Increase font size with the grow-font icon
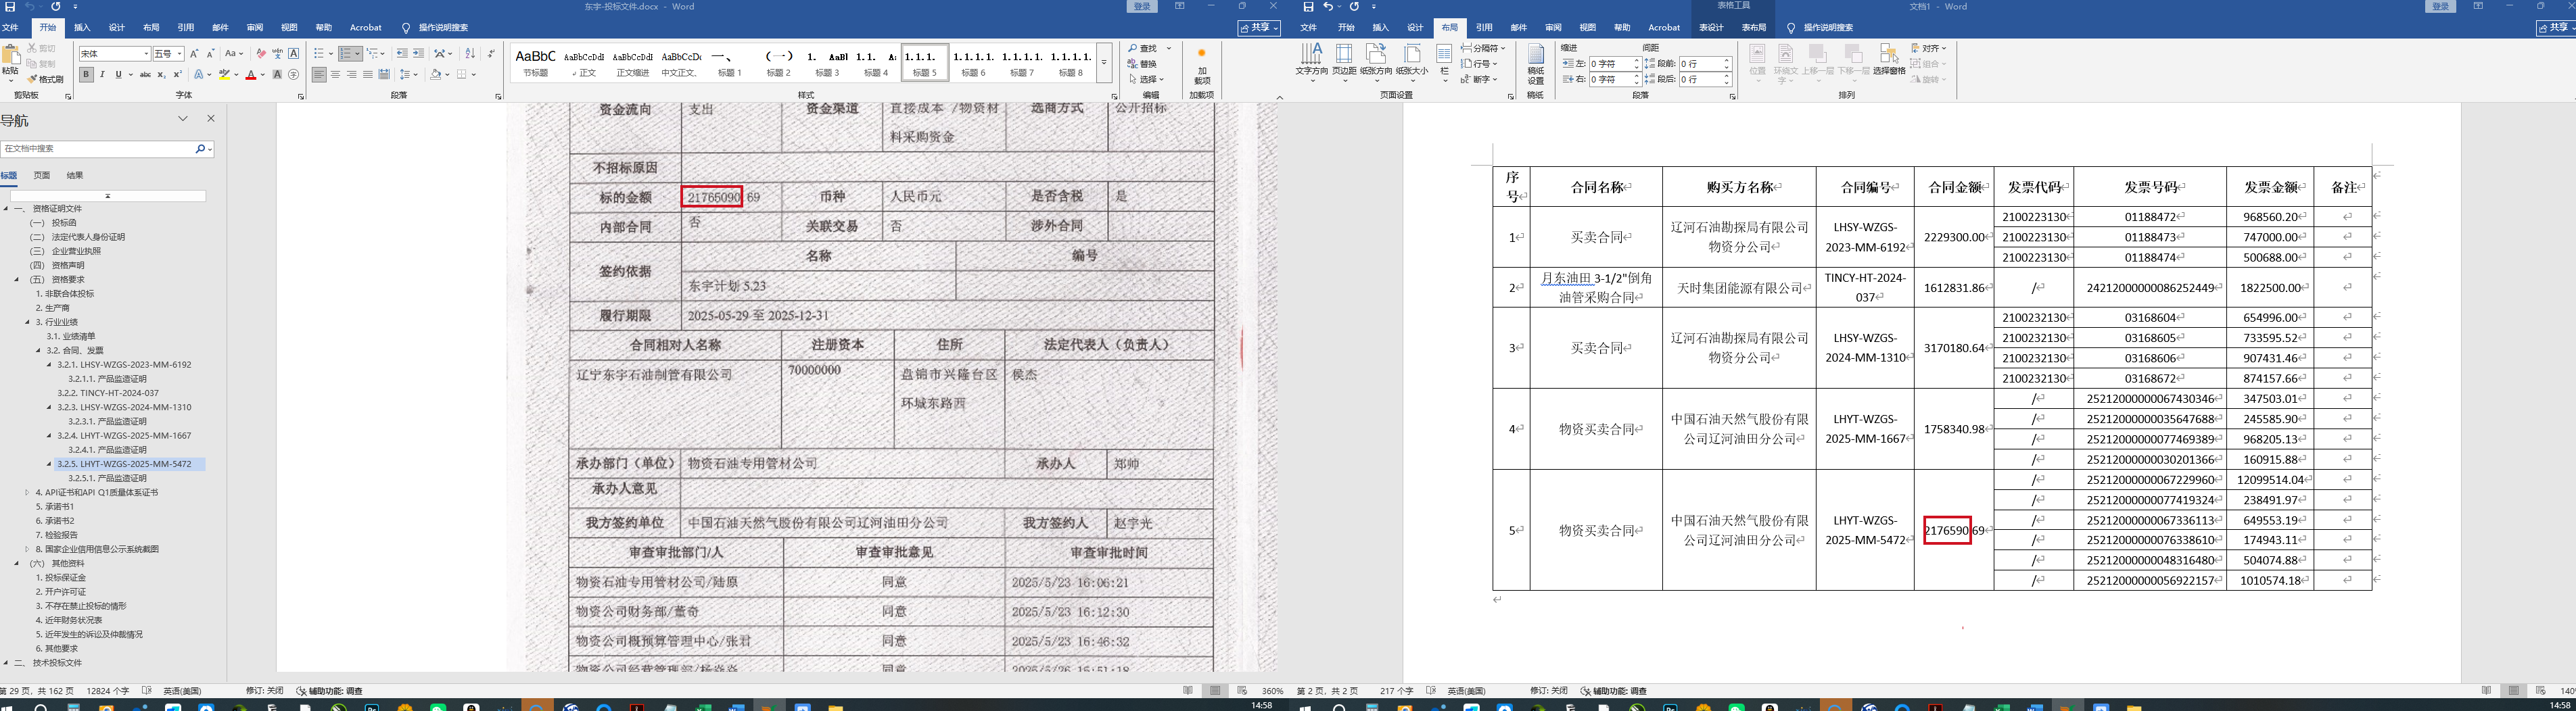 coord(194,54)
